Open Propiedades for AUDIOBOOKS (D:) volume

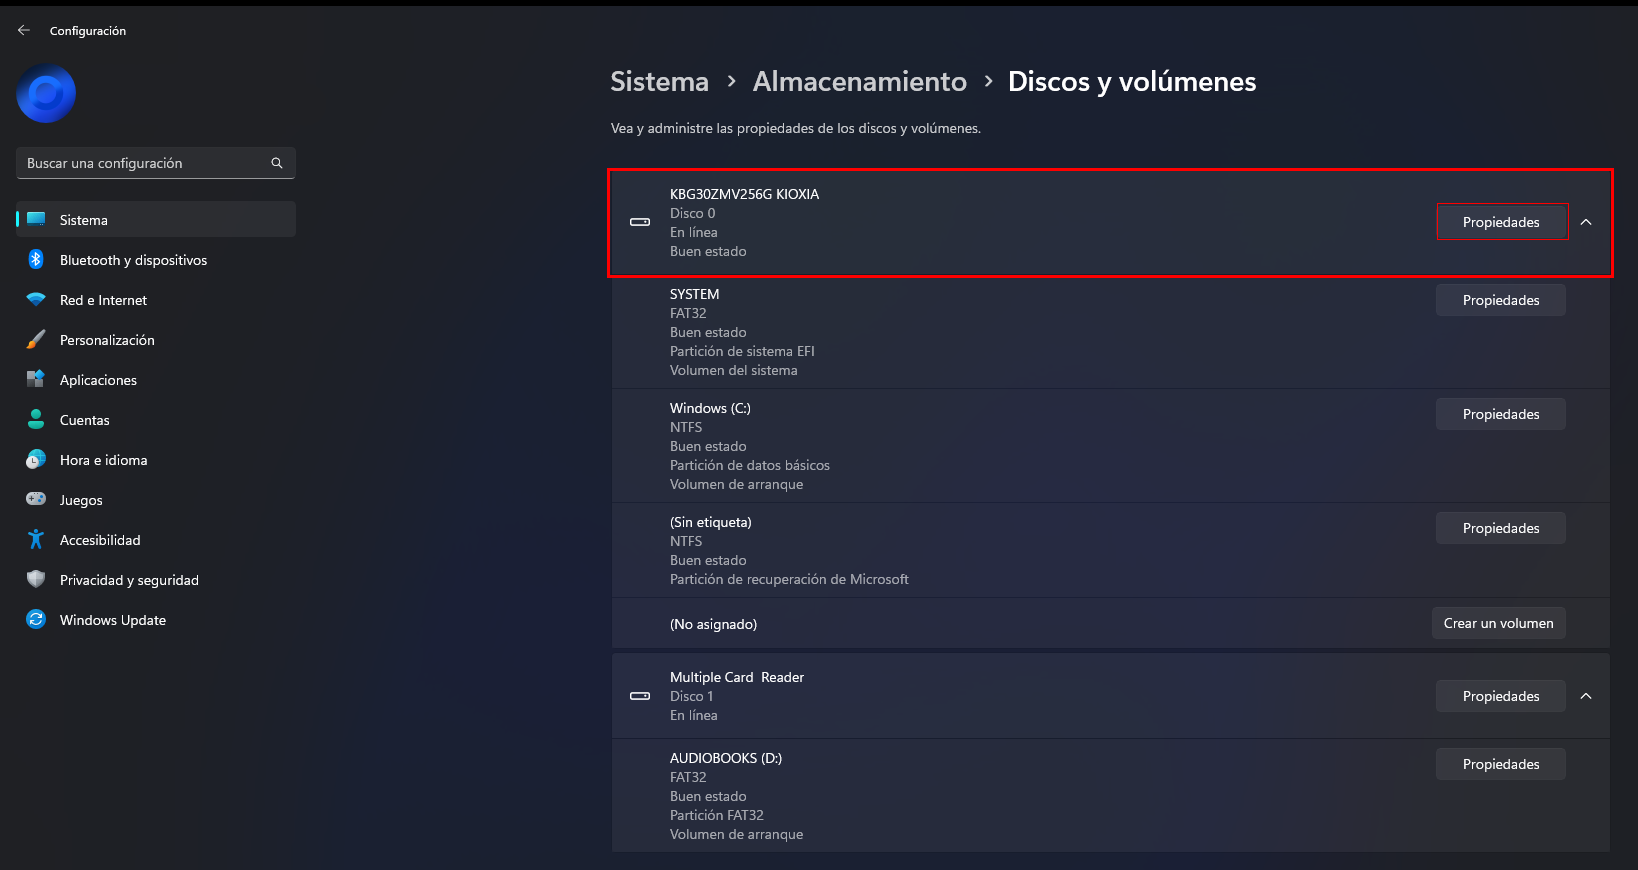point(1501,764)
